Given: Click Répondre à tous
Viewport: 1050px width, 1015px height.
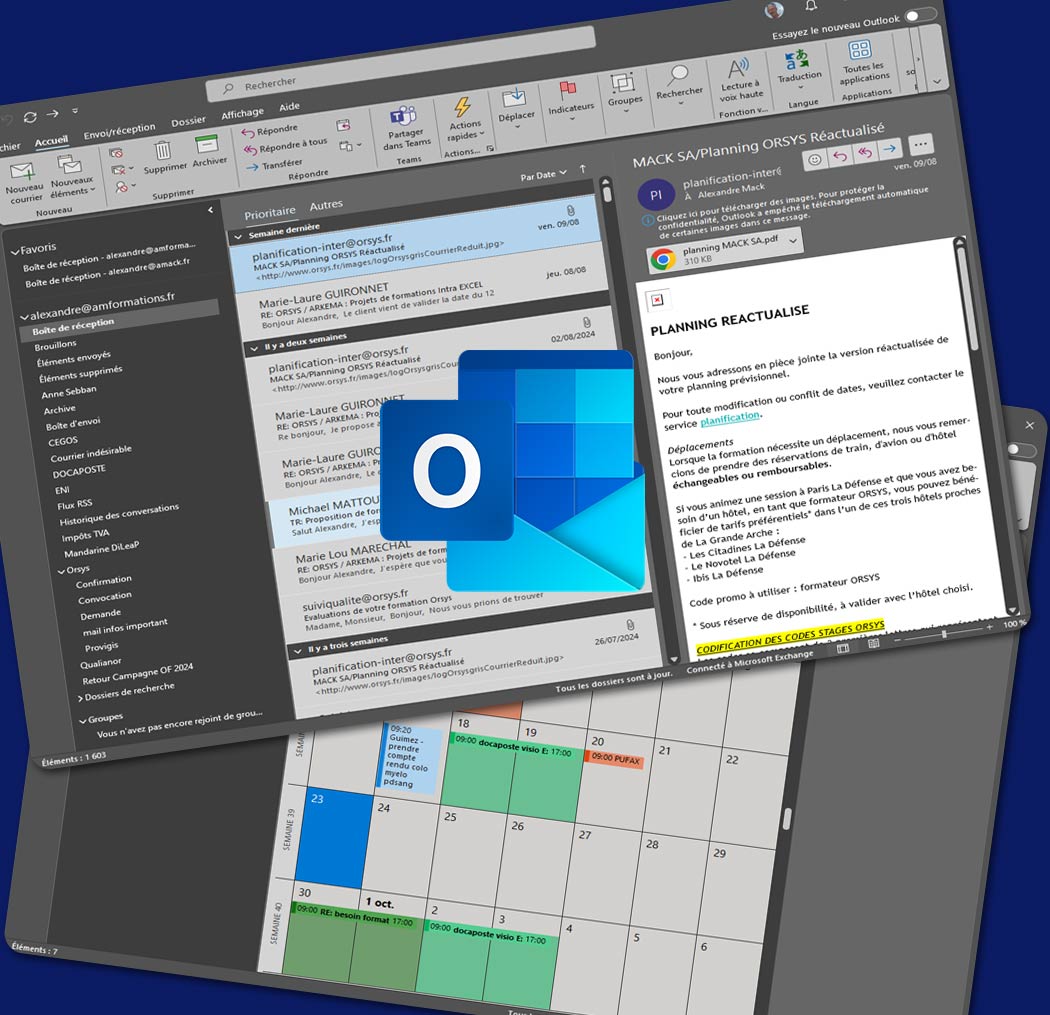Looking at the screenshot, I should click(285, 146).
